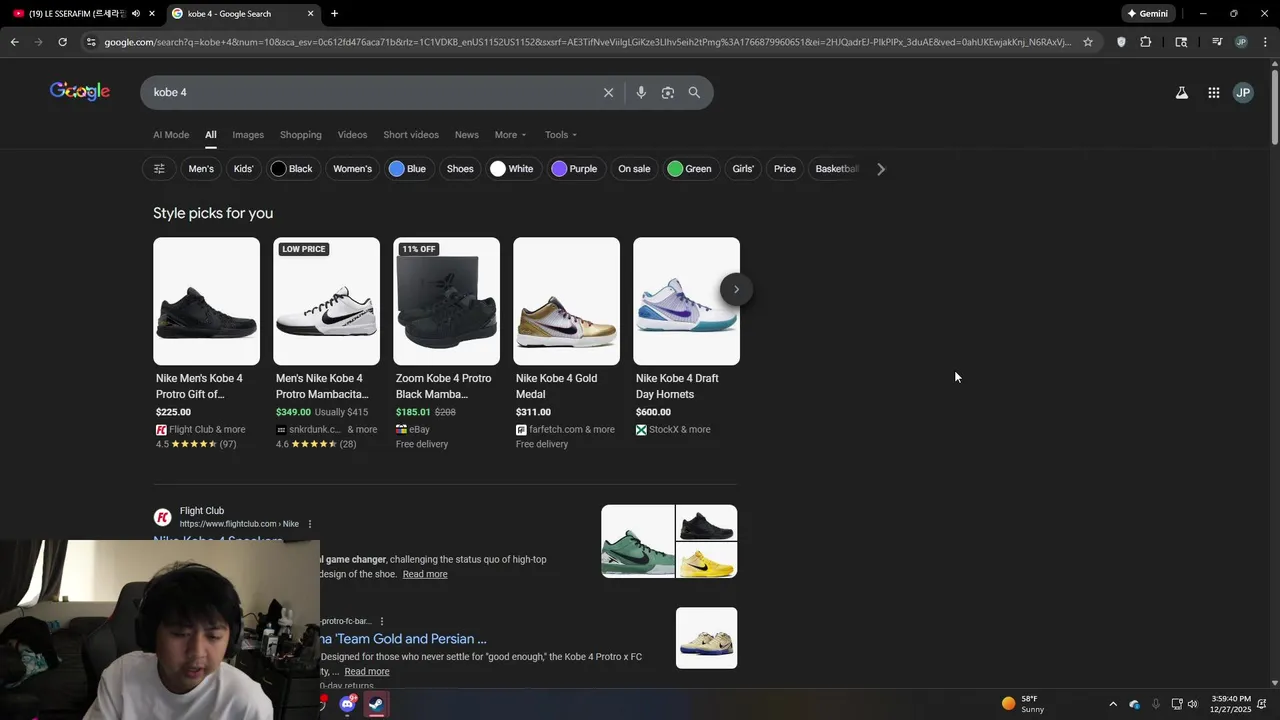Image resolution: width=1280 pixels, height=720 pixels.
Task: Open the Price filter chip
Action: 785,169
